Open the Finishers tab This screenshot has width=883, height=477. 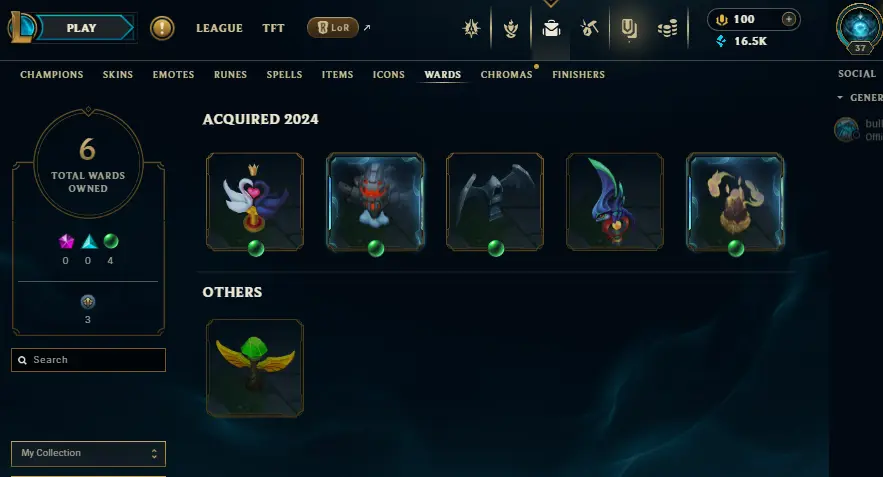pyautogui.click(x=578, y=74)
